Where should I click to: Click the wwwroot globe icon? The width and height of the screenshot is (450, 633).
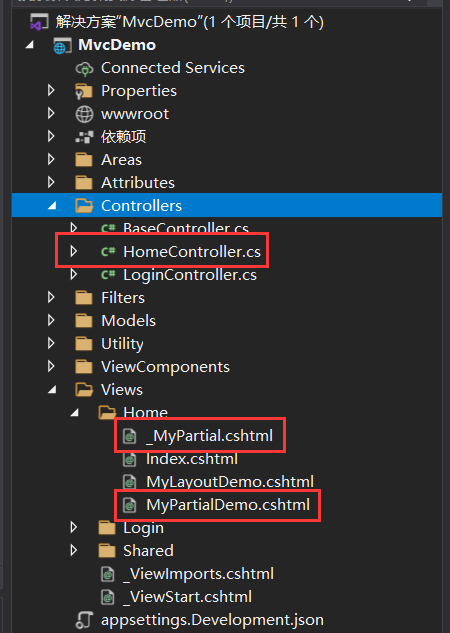tap(84, 114)
